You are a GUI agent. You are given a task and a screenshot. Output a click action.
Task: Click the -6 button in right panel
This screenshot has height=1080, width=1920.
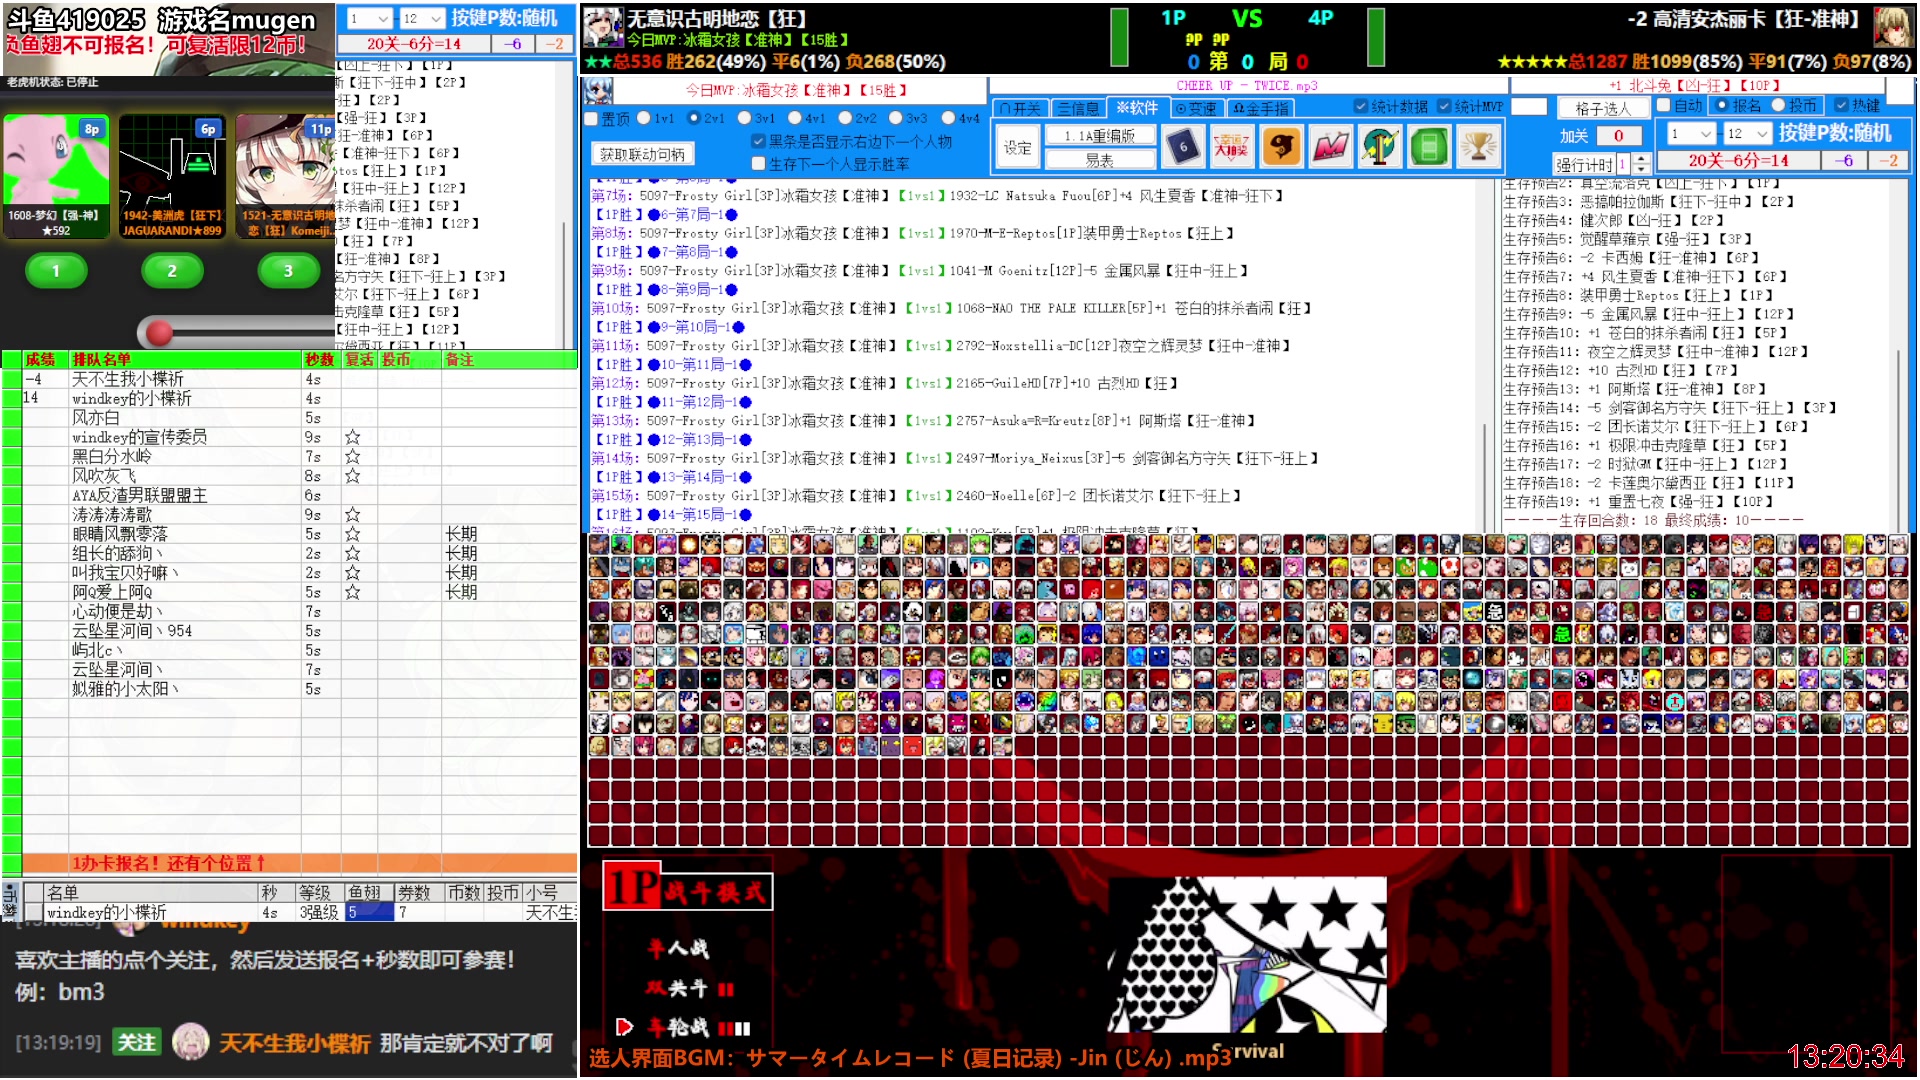click(1846, 160)
